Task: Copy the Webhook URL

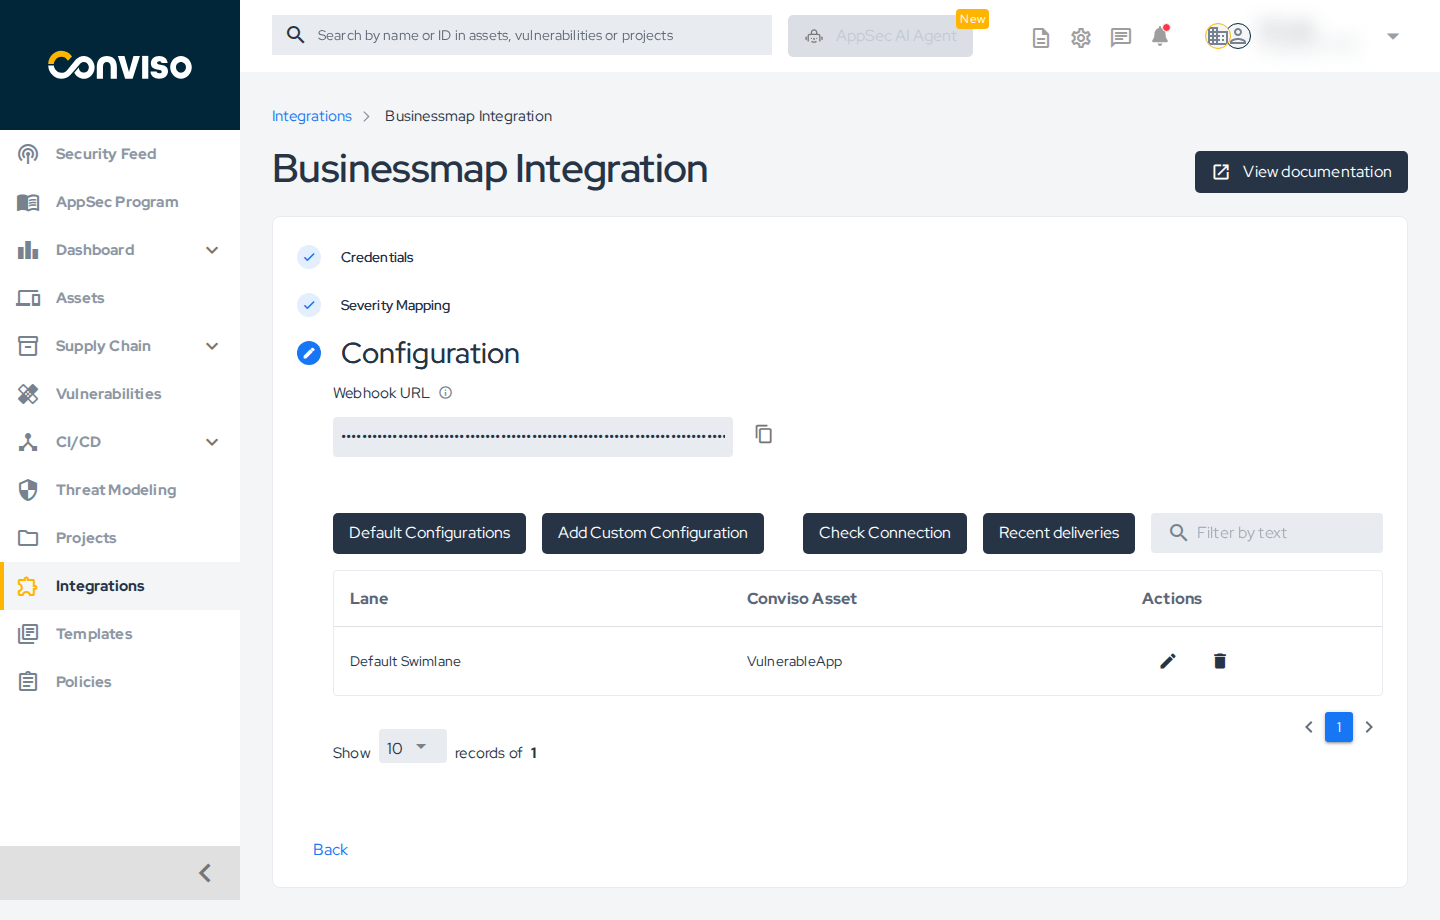Action: 763,434
